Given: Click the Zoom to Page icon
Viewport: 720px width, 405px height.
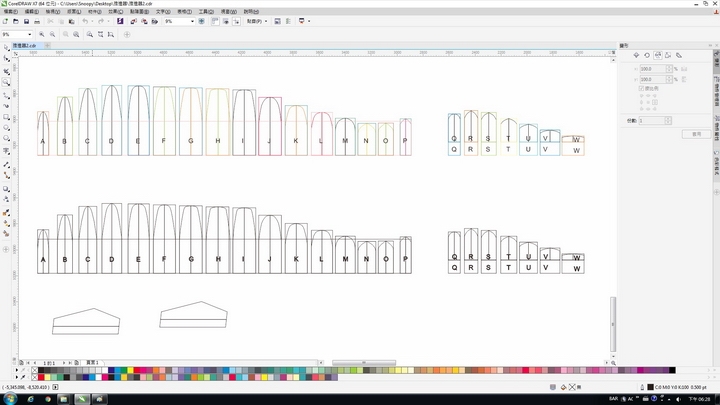Looking at the screenshot, I should pos(90,34).
